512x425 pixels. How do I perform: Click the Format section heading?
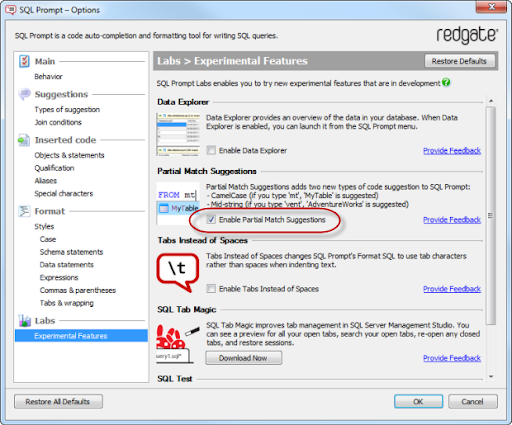click(x=50, y=211)
